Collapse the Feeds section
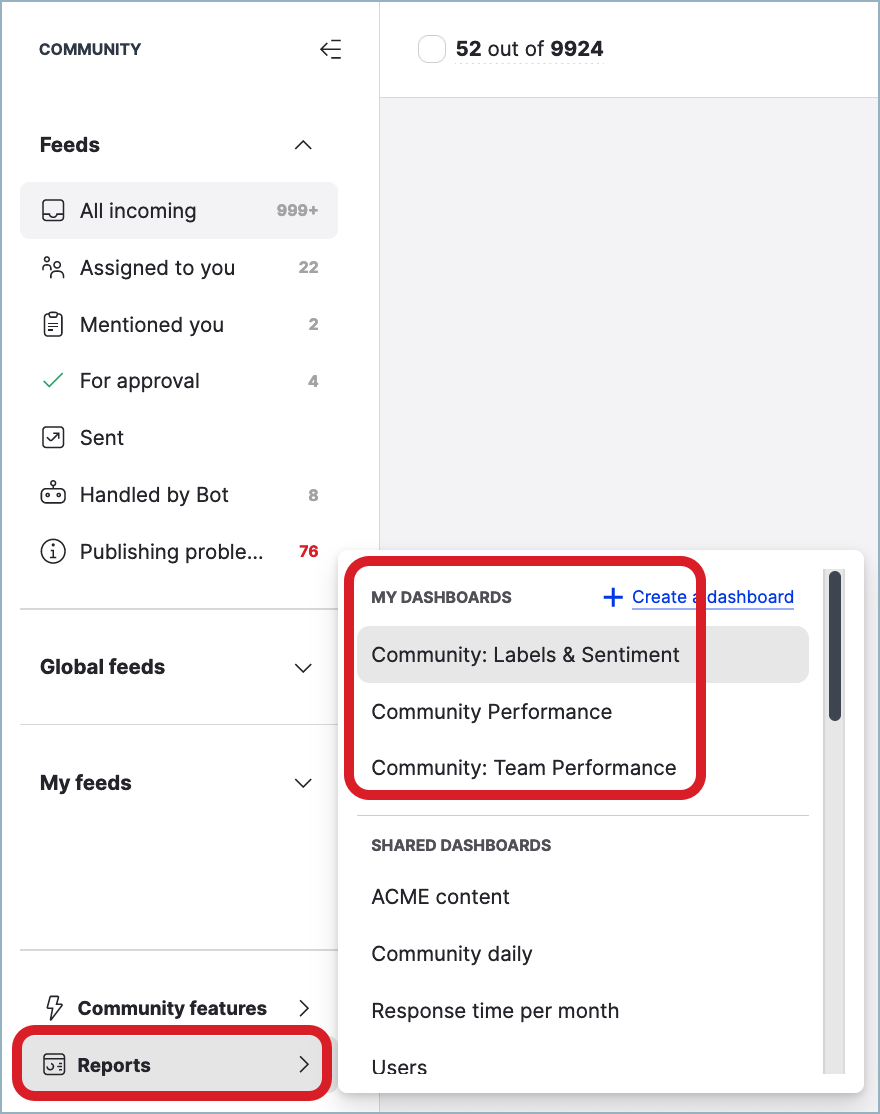Image resolution: width=880 pixels, height=1114 pixels. [303, 145]
